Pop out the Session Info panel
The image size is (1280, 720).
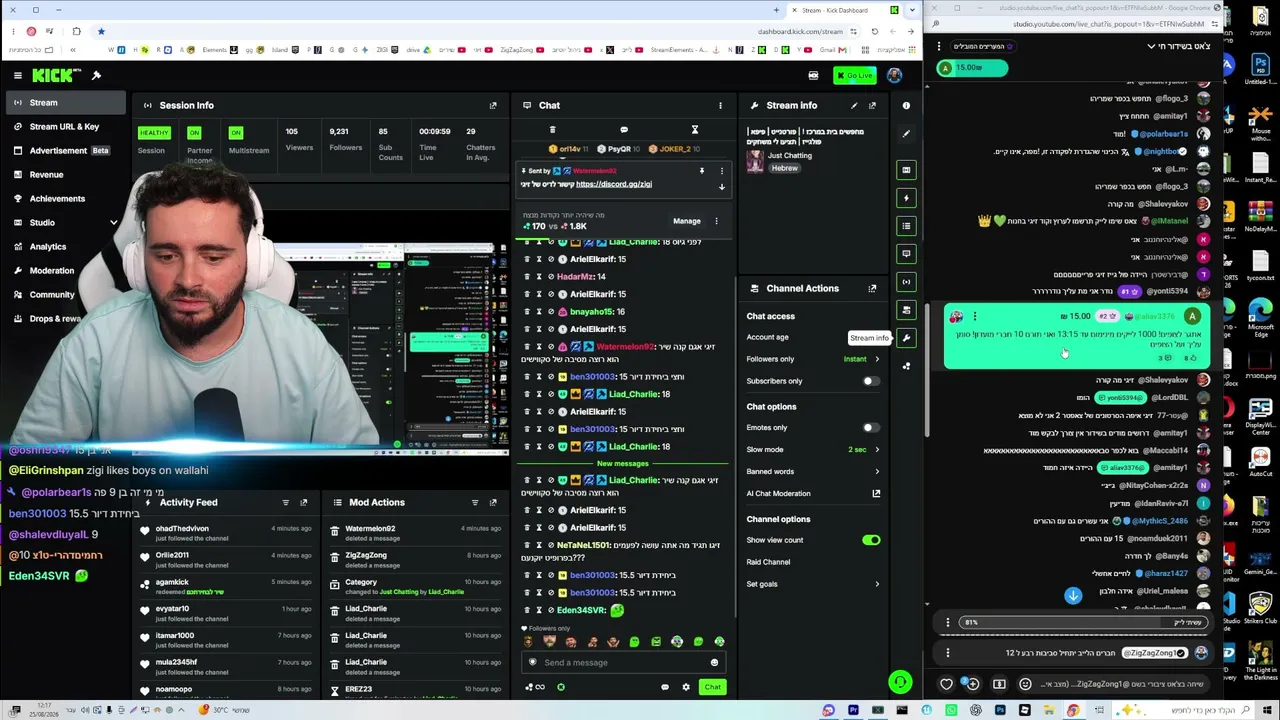pos(493,105)
